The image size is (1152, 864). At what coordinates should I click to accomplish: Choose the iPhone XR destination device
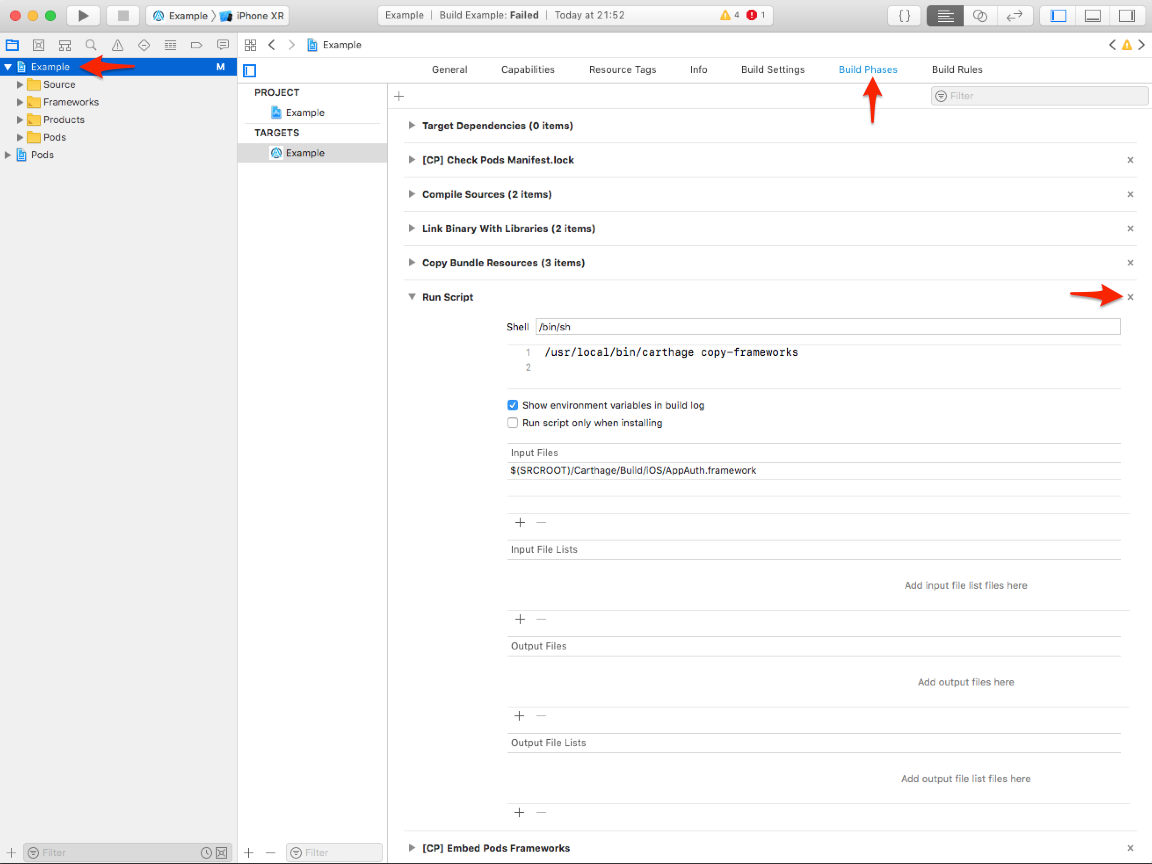(x=253, y=15)
